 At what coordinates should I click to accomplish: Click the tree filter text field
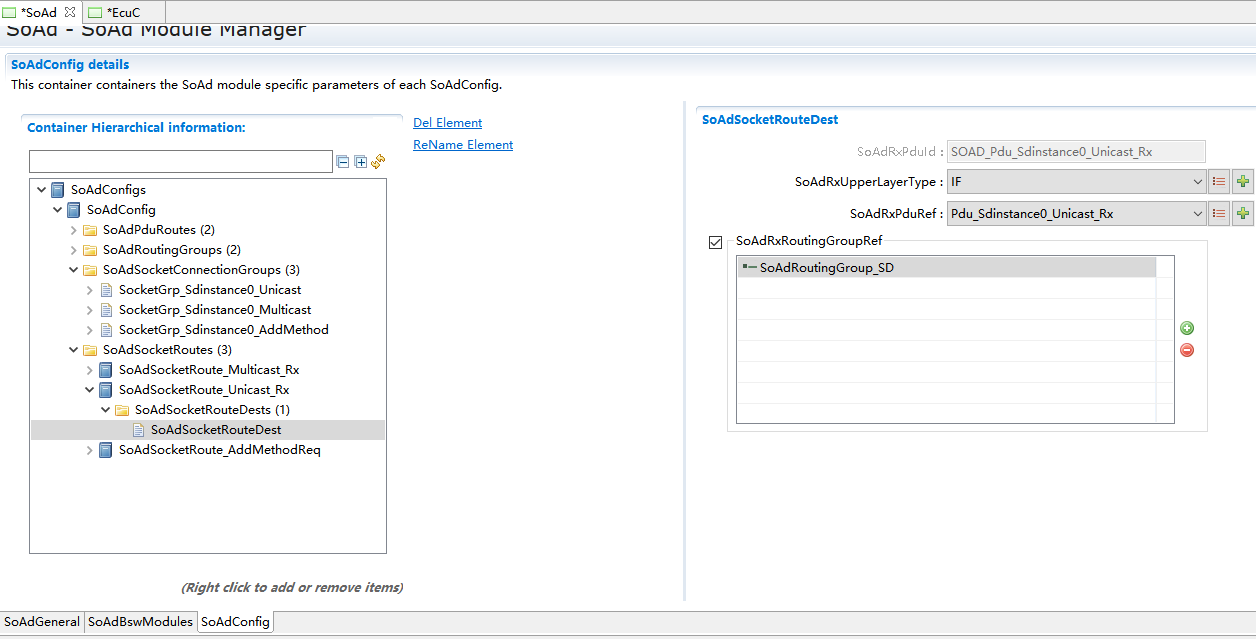[x=180, y=161]
